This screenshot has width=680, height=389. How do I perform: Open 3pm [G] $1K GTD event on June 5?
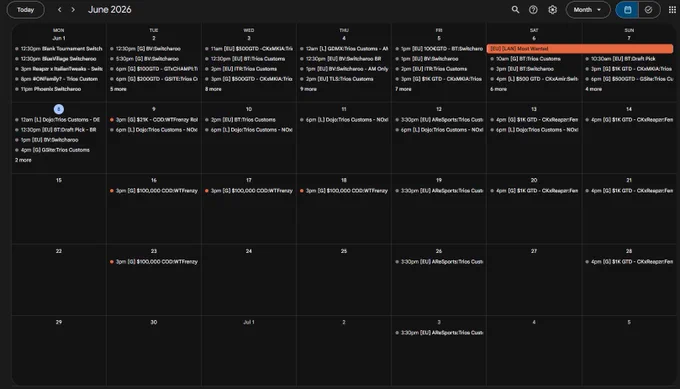tap(439, 79)
